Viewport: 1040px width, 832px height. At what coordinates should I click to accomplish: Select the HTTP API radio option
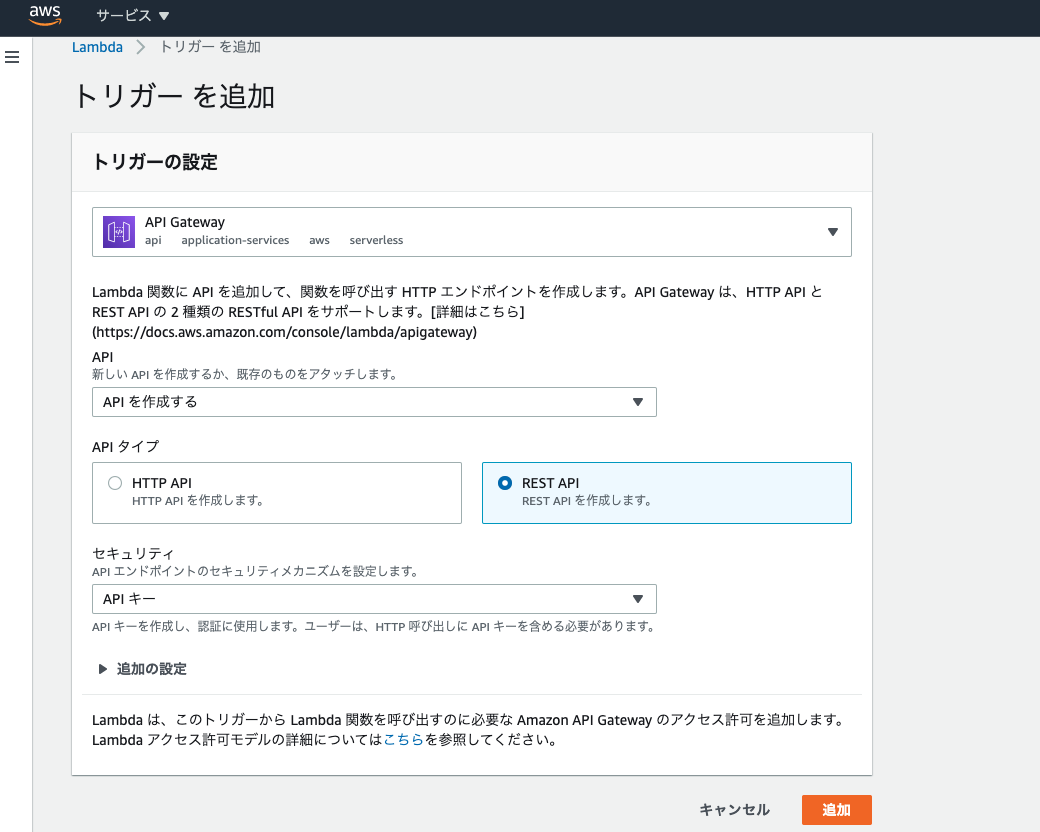coord(115,483)
